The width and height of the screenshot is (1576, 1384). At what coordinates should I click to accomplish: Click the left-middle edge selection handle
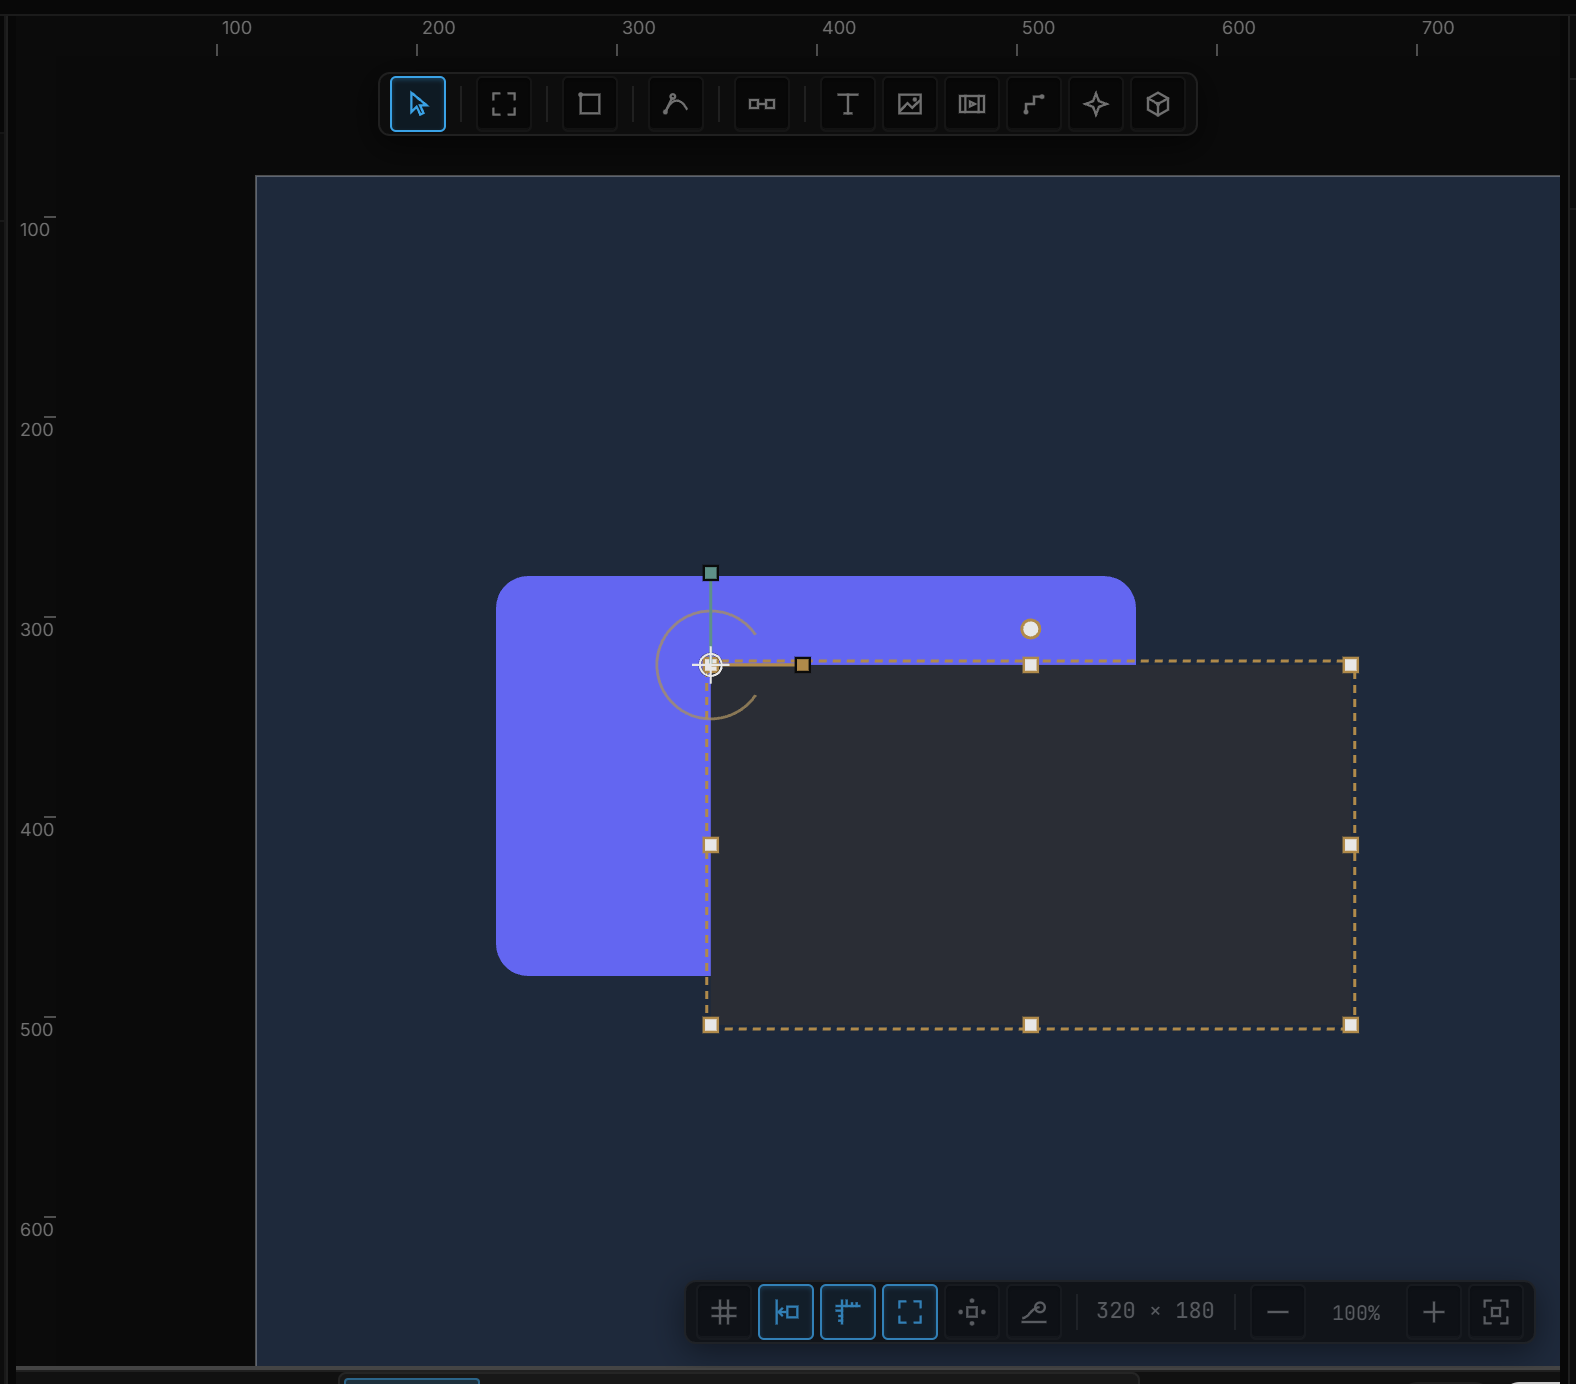[711, 845]
